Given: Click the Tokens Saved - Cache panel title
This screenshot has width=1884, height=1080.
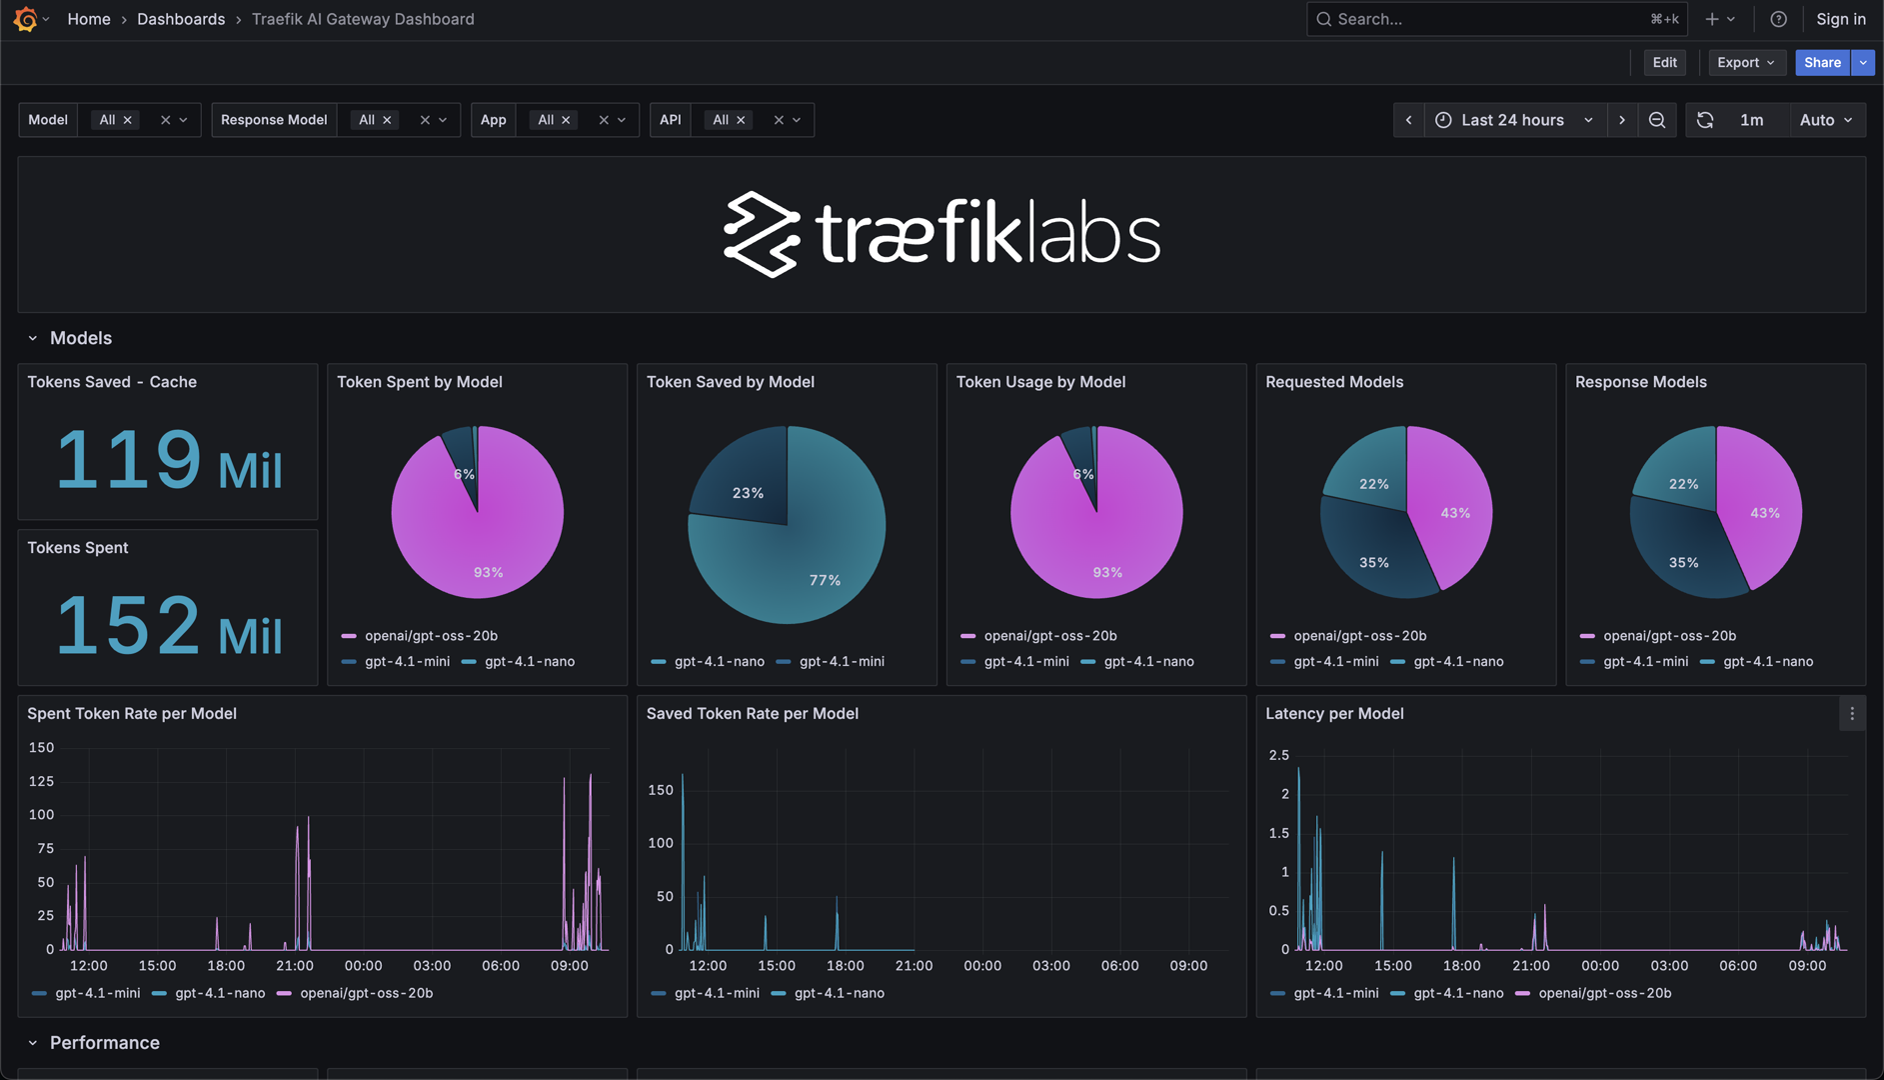Looking at the screenshot, I should click(x=112, y=382).
